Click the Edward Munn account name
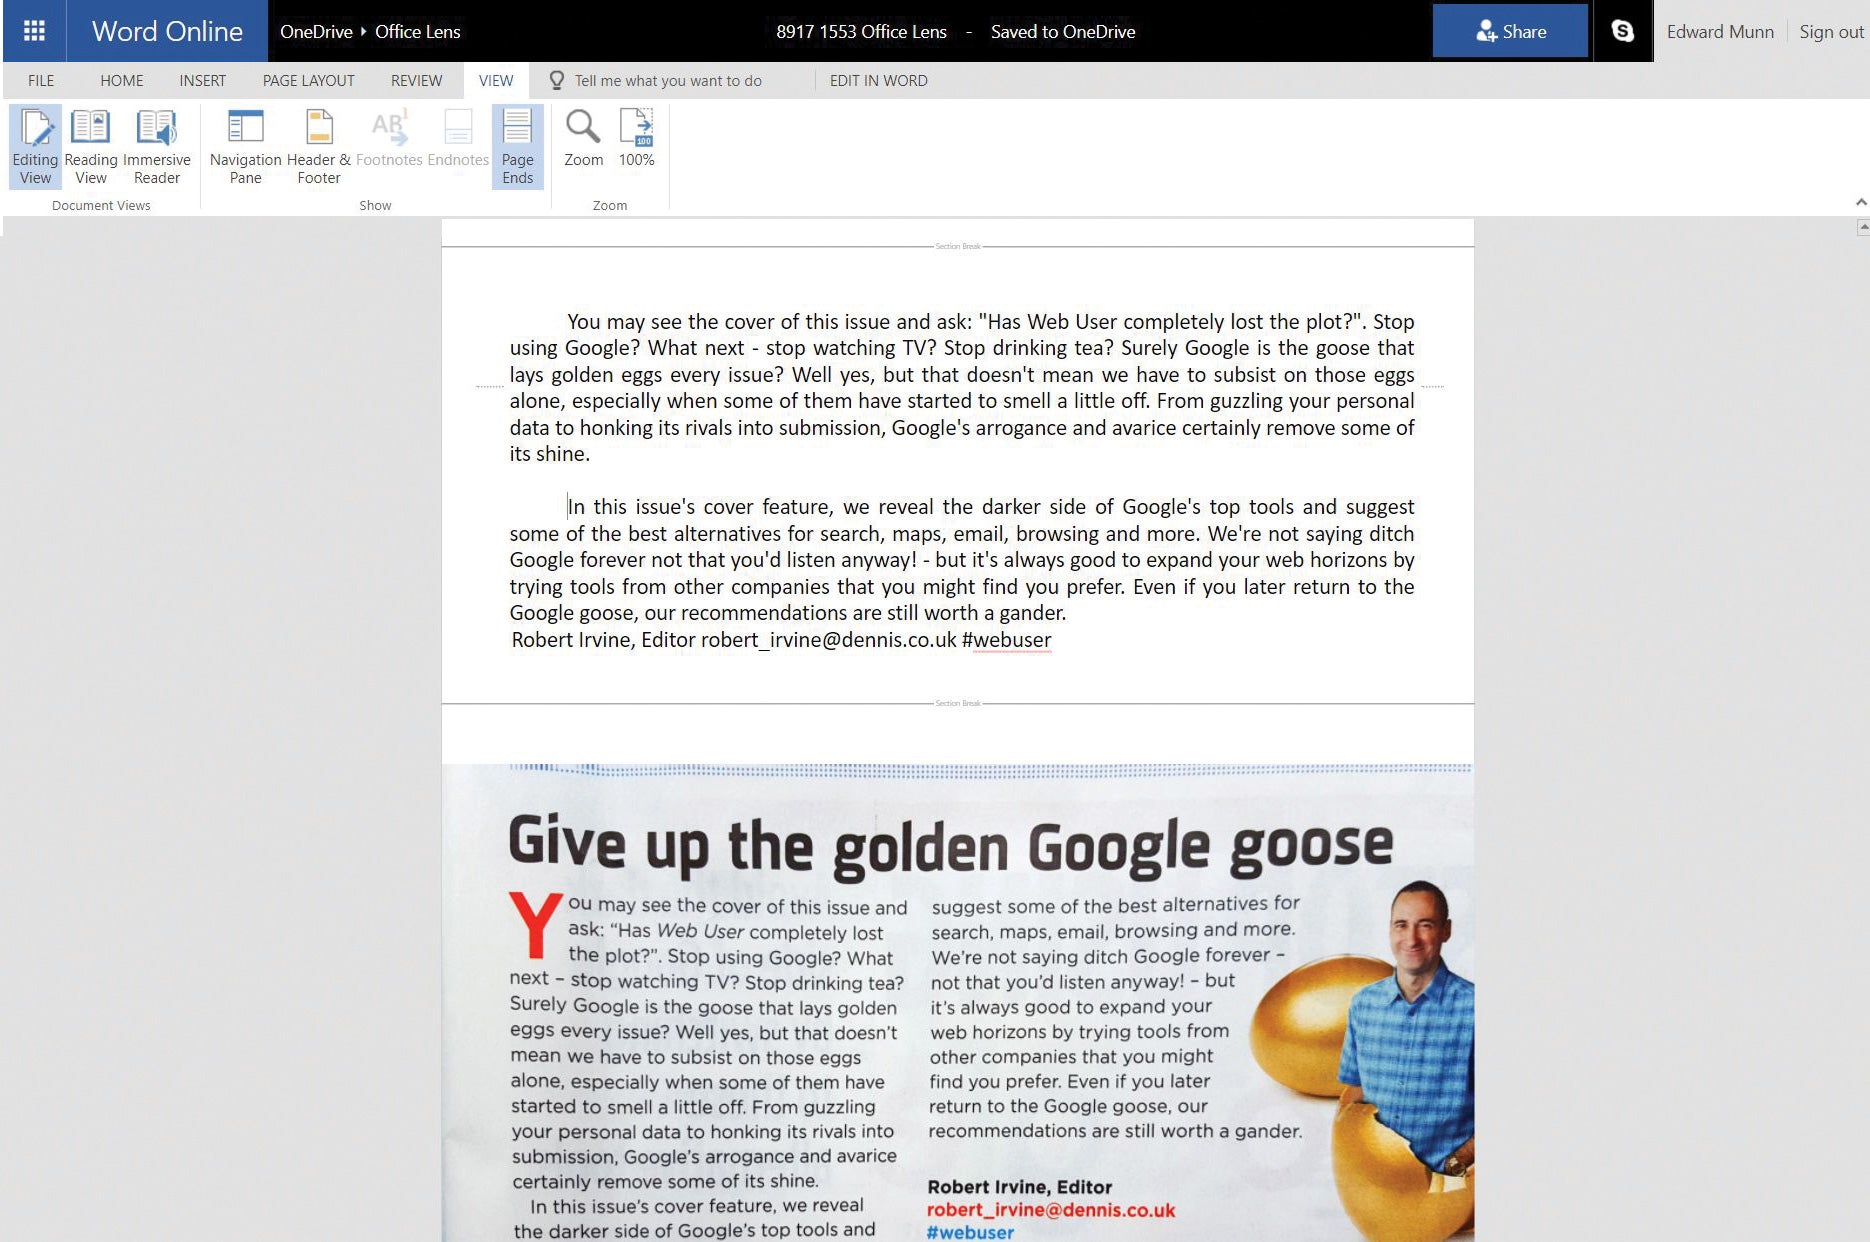1870x1242 pixels. (x=1720, y=31)
